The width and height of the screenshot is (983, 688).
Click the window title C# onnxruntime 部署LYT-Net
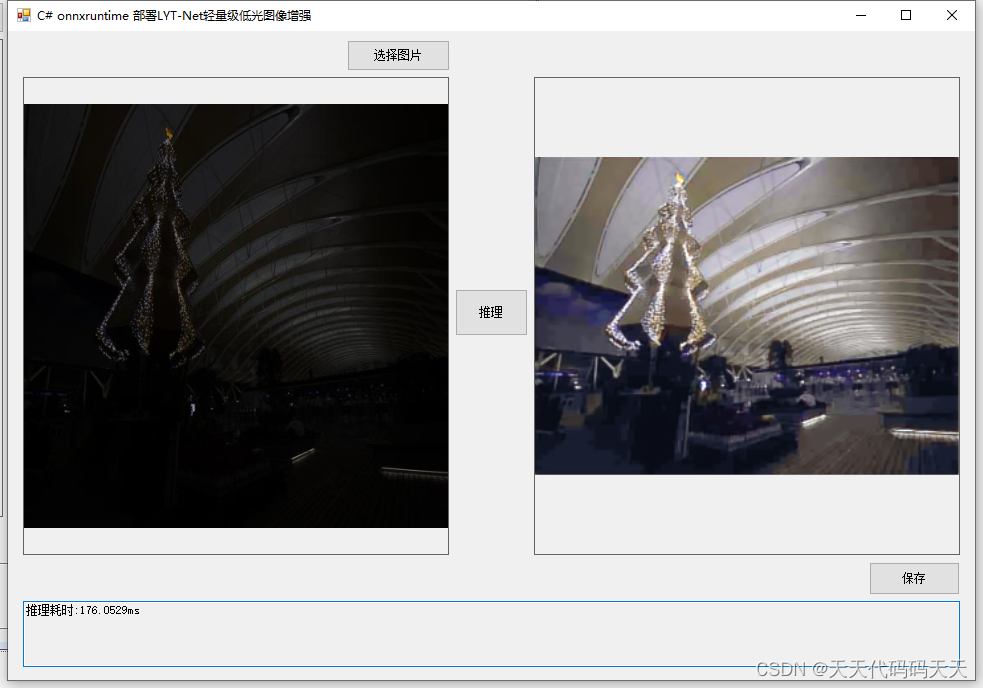coord(174,16)
